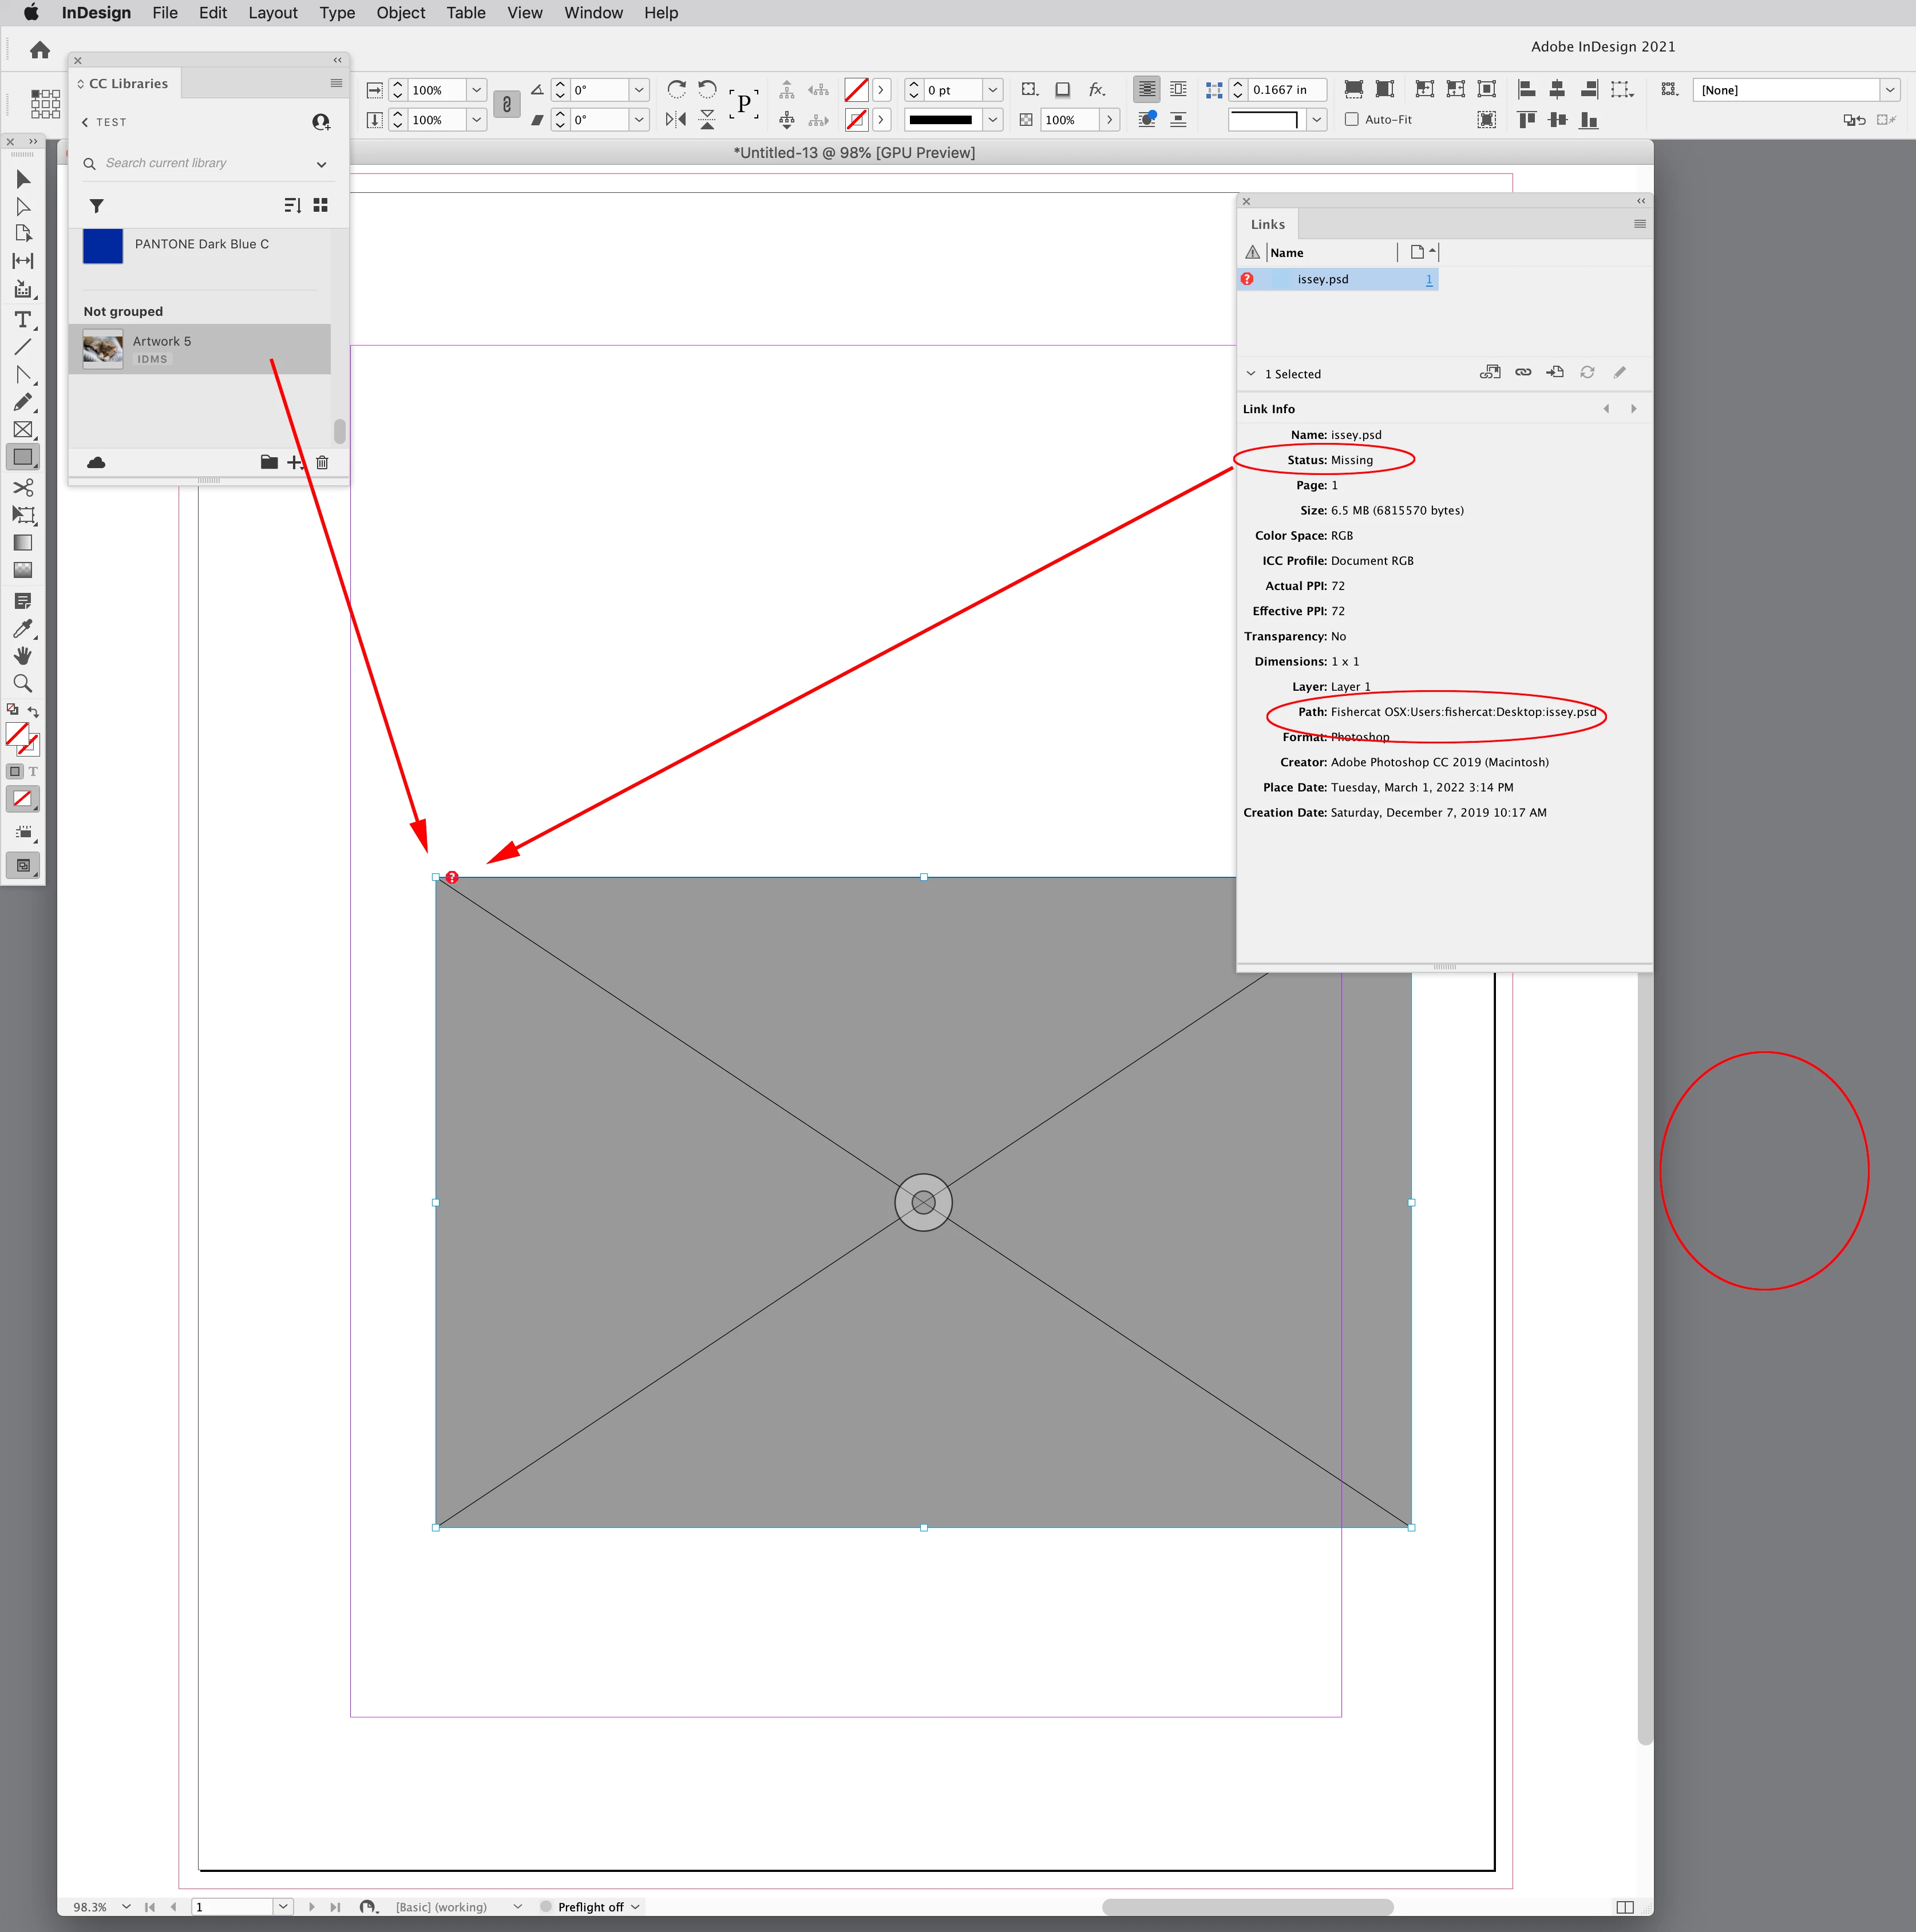
Task: Click Go To Link icon in Links panel
Action: [x=1555, y=373]
